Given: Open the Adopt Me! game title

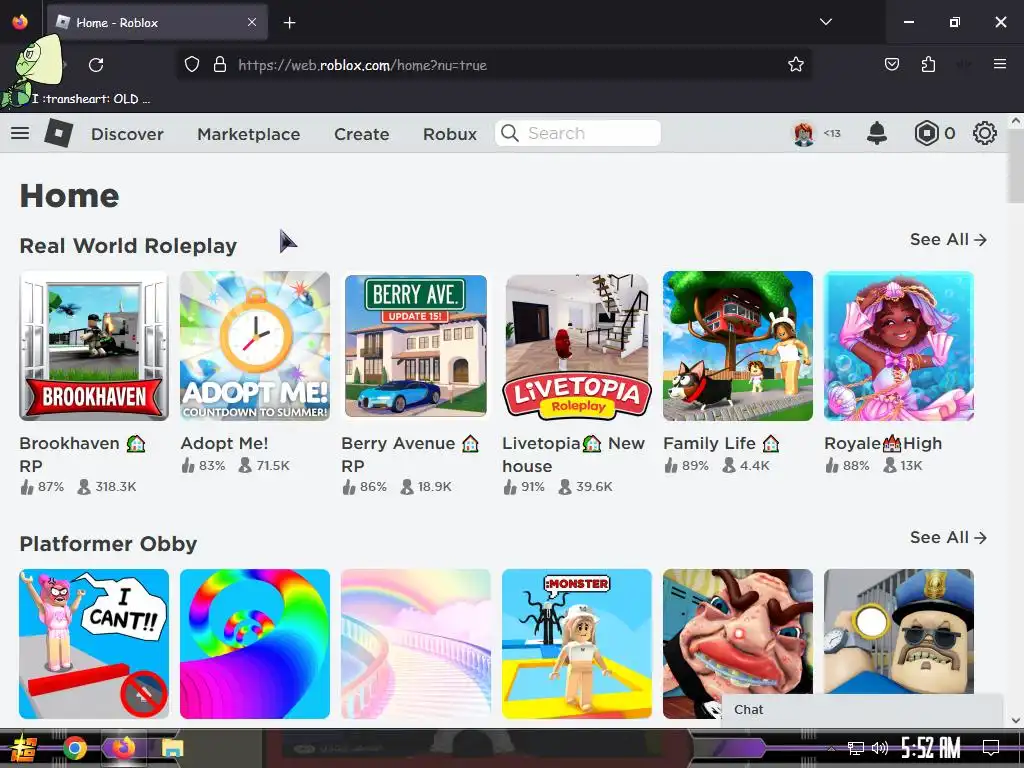Looking at the screenshot, I should pyautogui.click(x=224, y=443).
